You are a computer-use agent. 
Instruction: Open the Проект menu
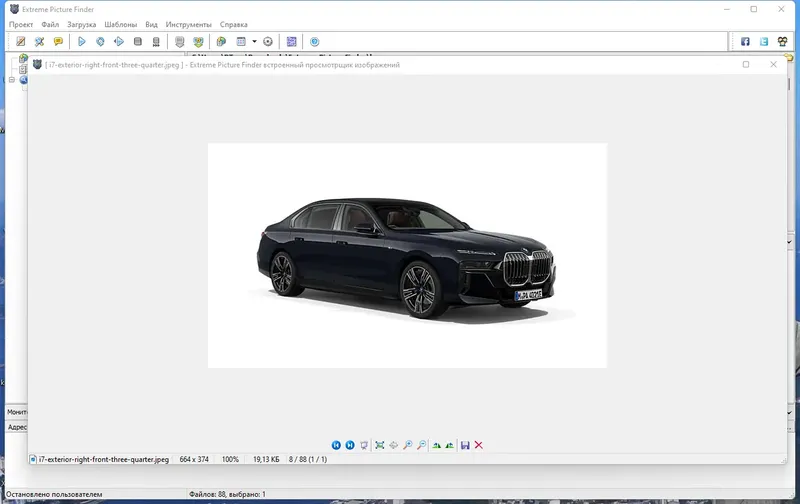21,24
